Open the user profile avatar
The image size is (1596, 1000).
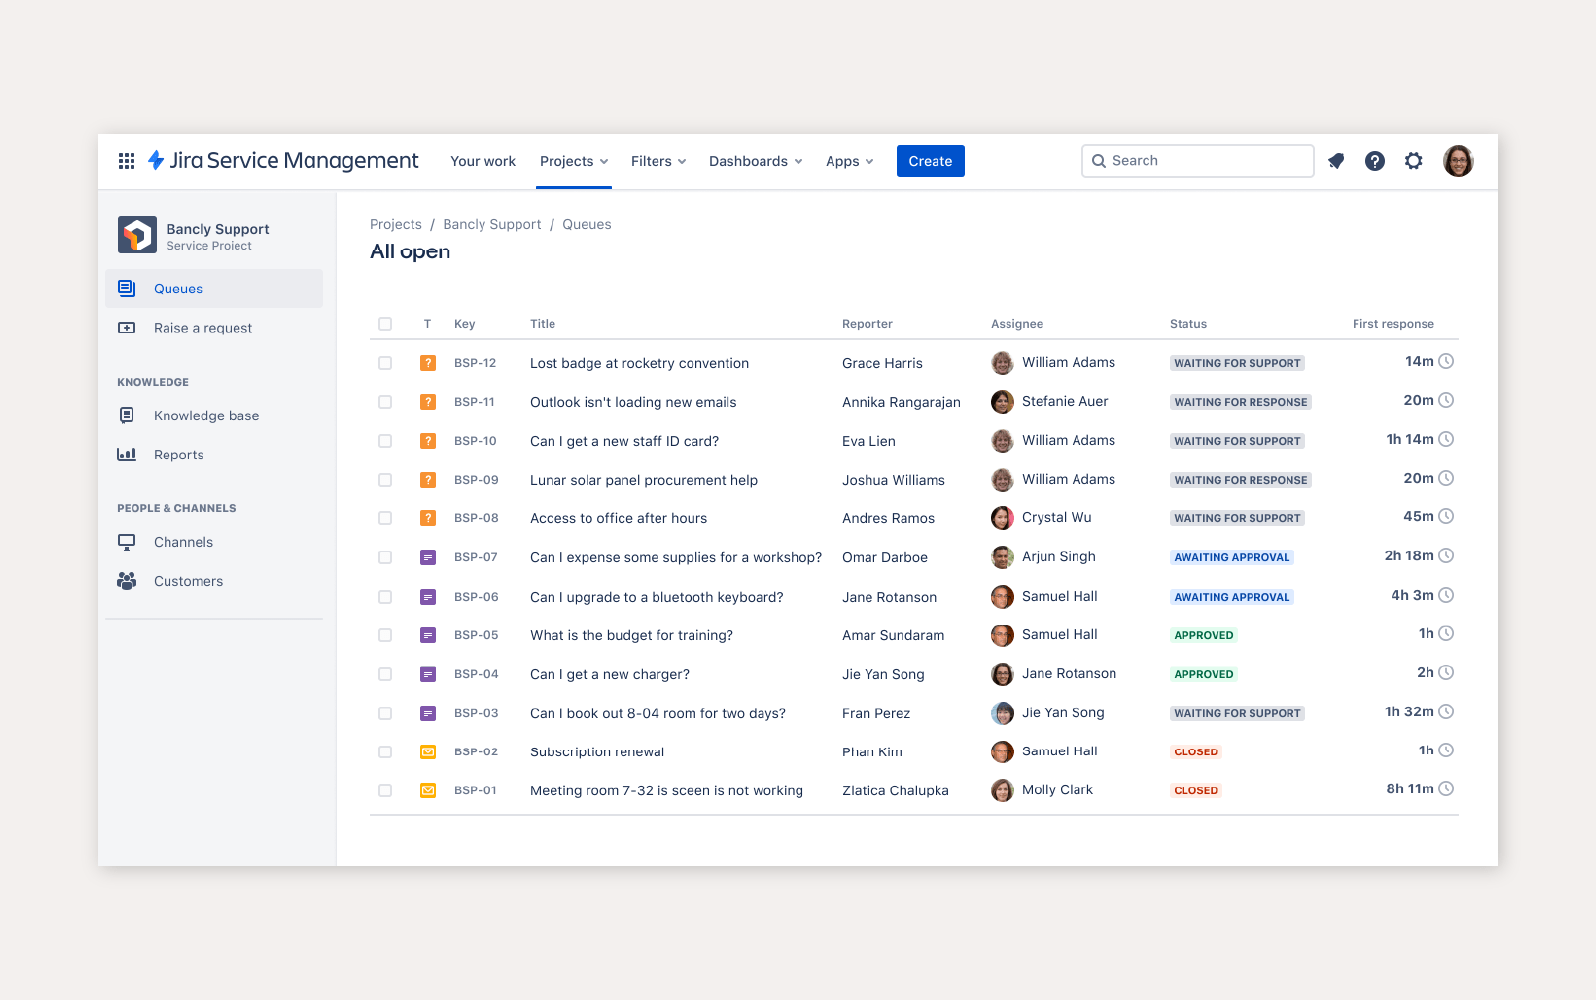point(1458,161)
